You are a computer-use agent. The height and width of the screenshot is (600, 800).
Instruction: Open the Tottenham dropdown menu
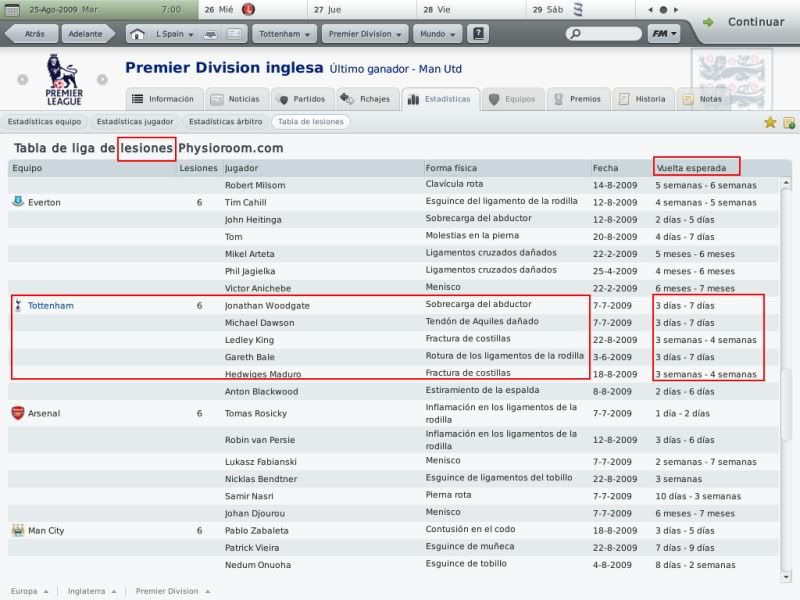[x=284, y=34]
